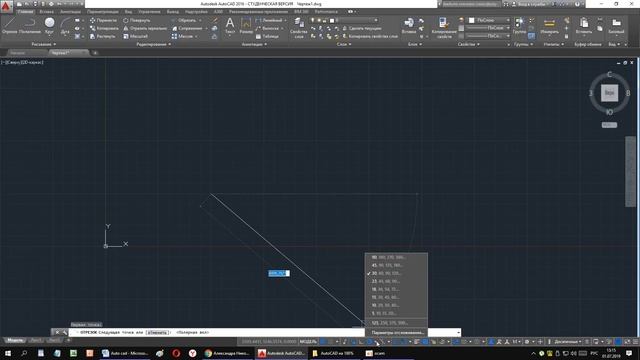Select the Отрезок (Line) tool
The height and width of the screenshot is (360, 640).
pyautogui.click(x=9, y=25)
